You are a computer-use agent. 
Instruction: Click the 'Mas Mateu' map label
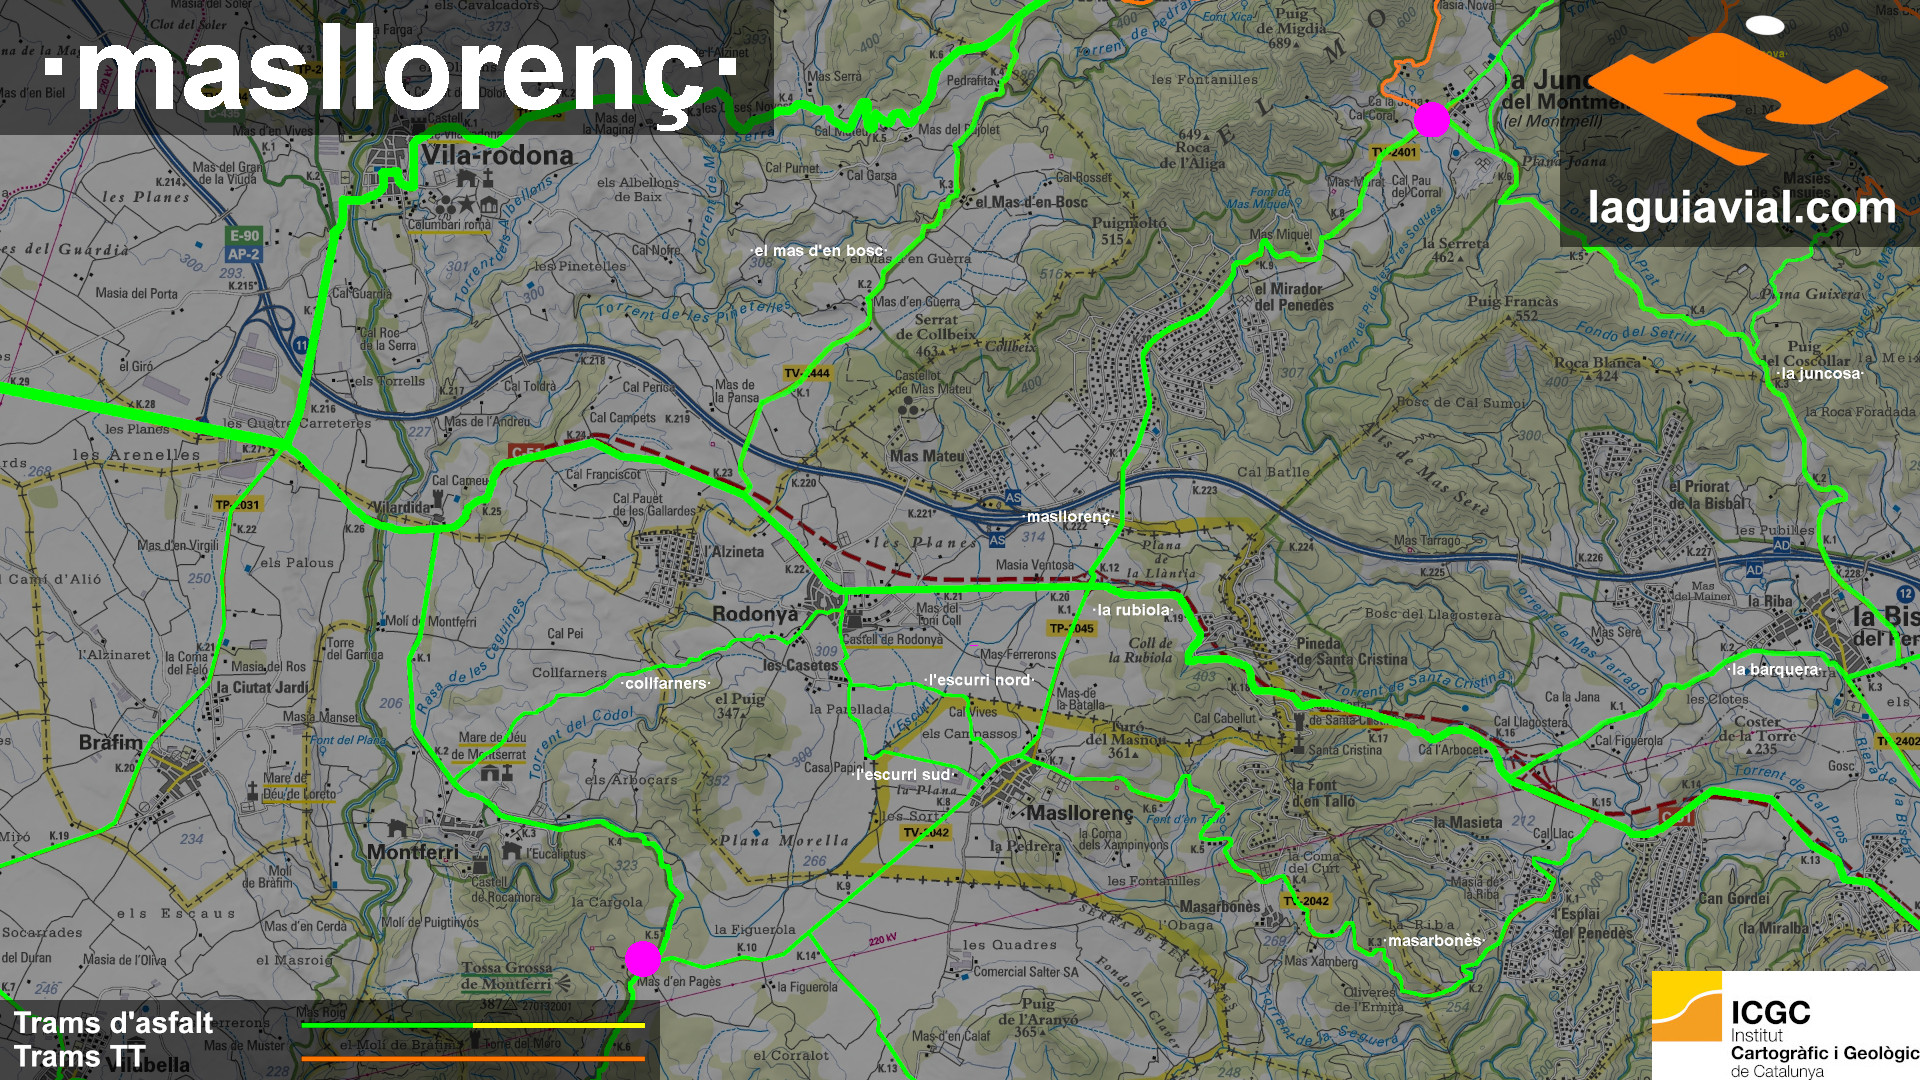coord(927,456)
